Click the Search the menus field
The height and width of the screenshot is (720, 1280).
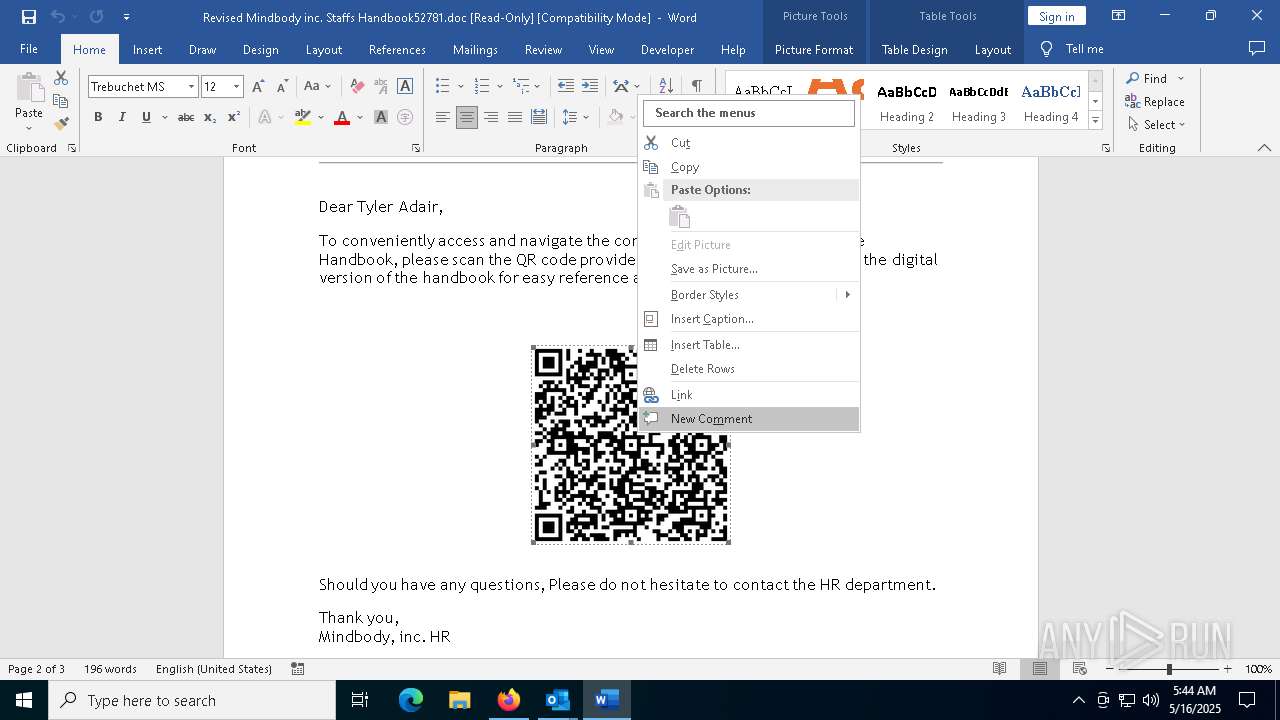[749, 113]
